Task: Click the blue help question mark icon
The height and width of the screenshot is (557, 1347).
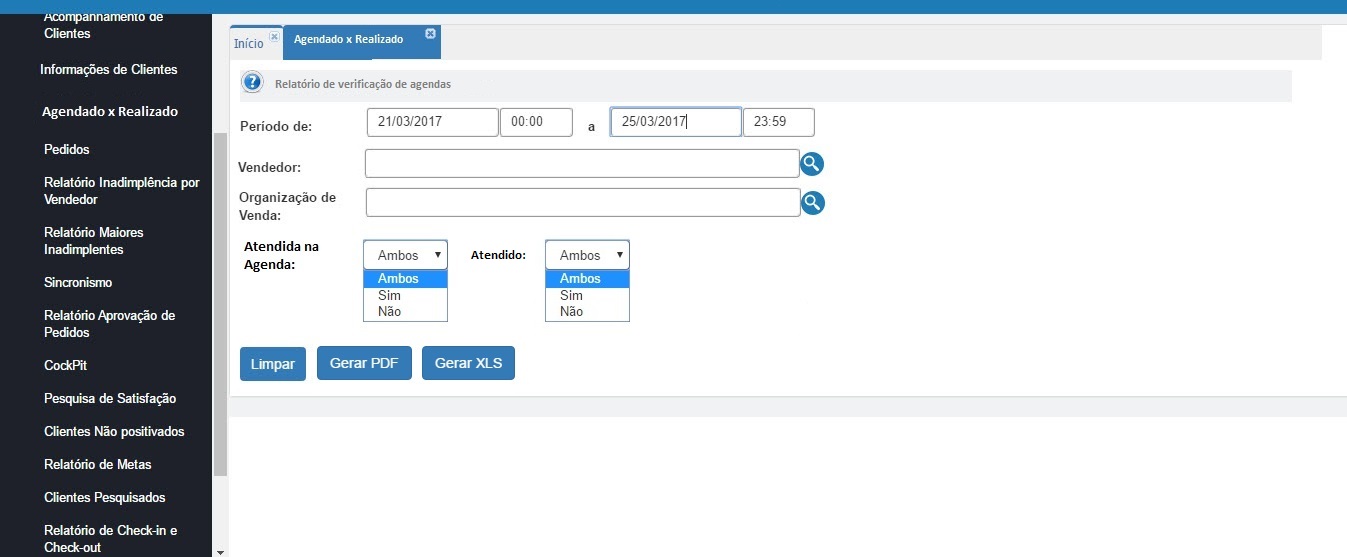Action: pos(253,83)
